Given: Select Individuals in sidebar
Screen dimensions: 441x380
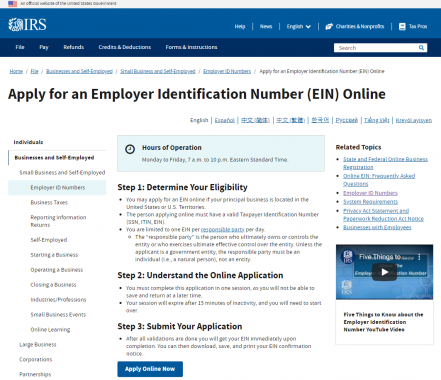Looking at the screenshot, I should point(28,142).
